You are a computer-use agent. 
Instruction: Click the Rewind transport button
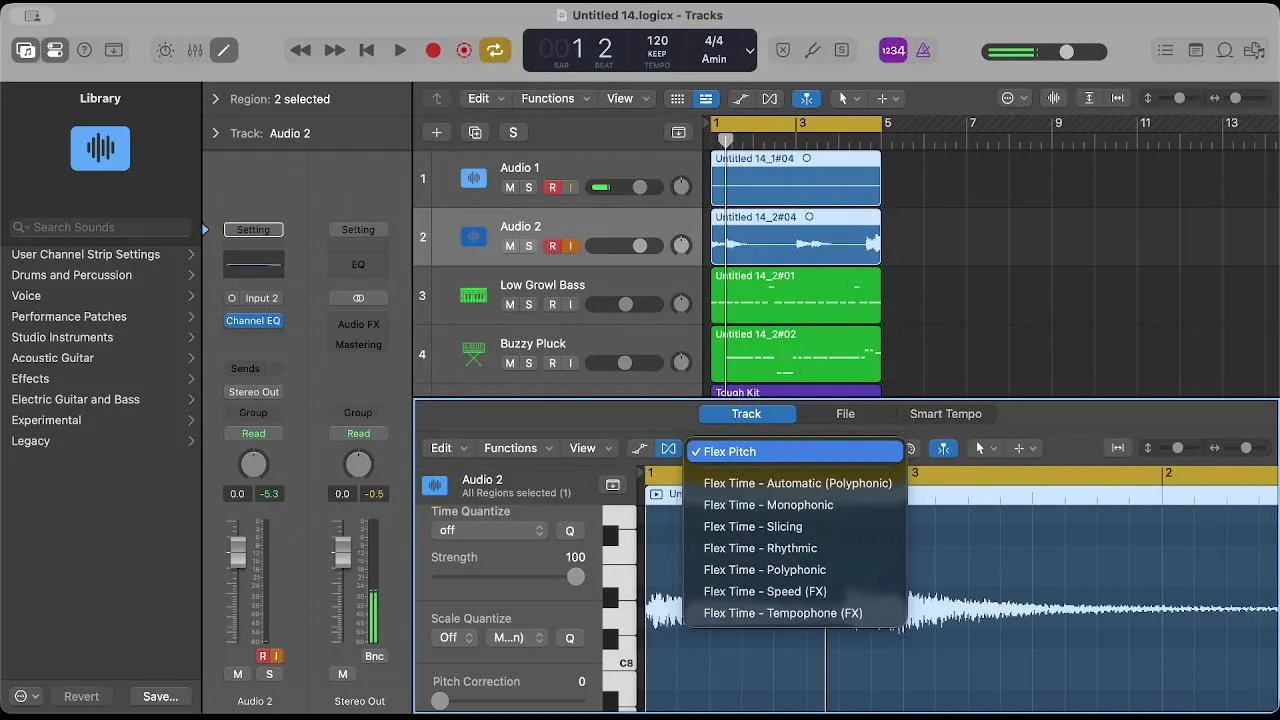[300, 50]
